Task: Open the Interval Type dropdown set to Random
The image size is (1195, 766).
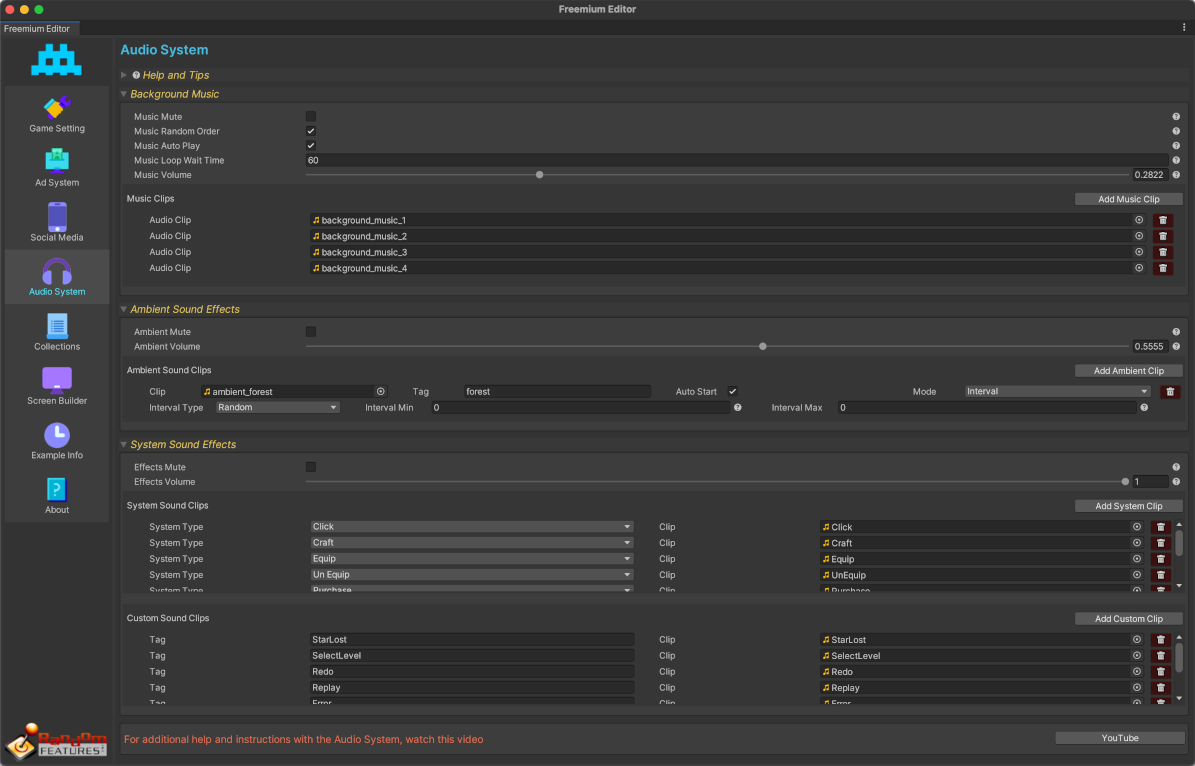Action: (278, 408)
